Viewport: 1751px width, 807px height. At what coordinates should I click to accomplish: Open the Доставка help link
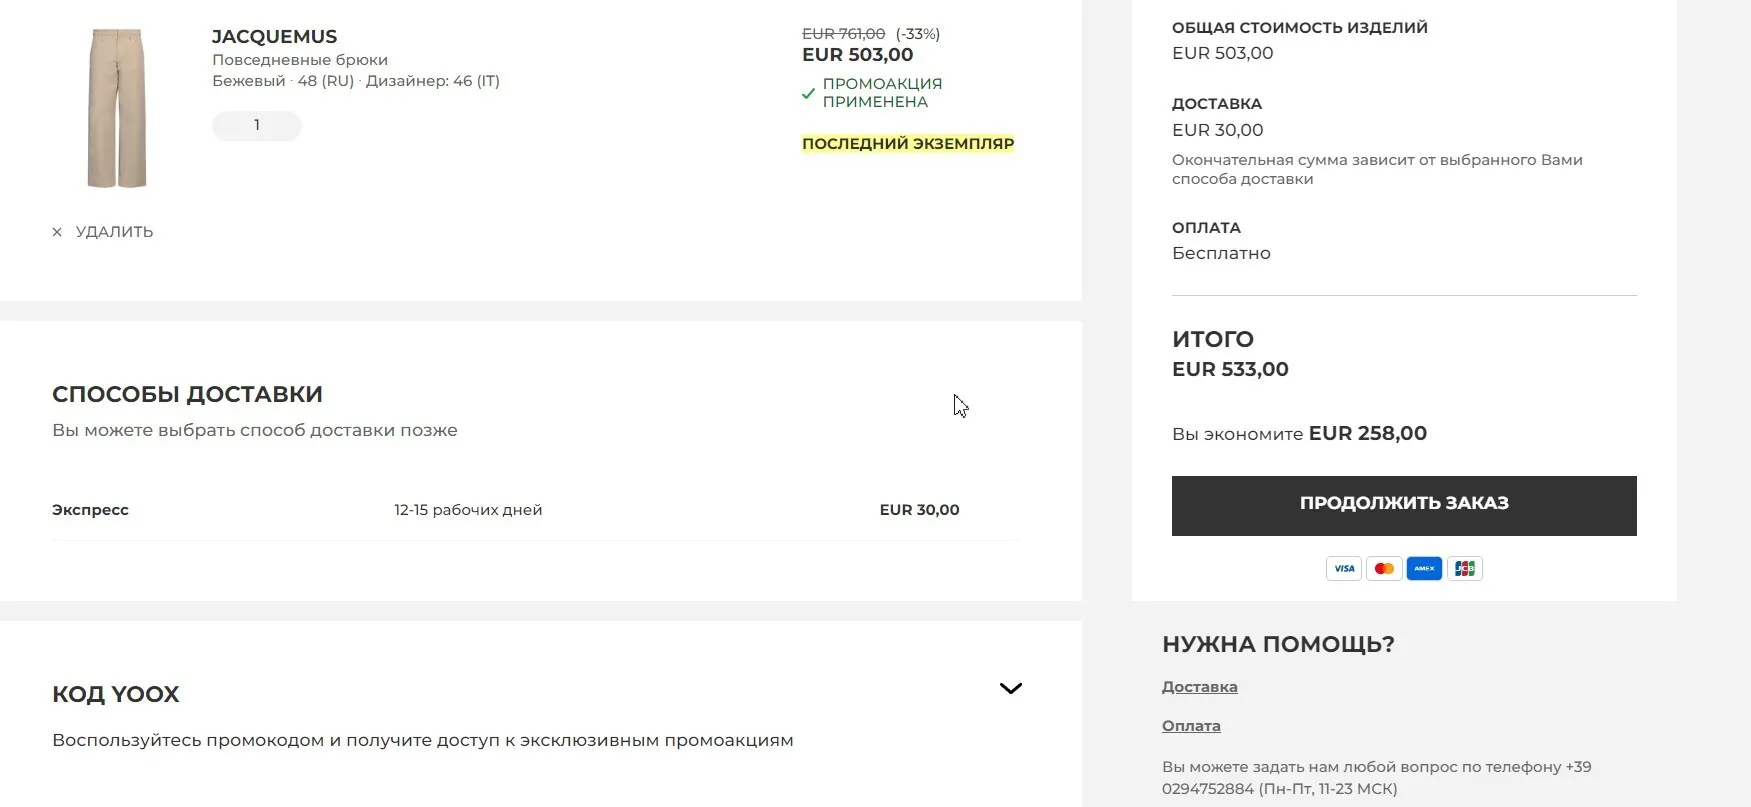(1199, 687)
